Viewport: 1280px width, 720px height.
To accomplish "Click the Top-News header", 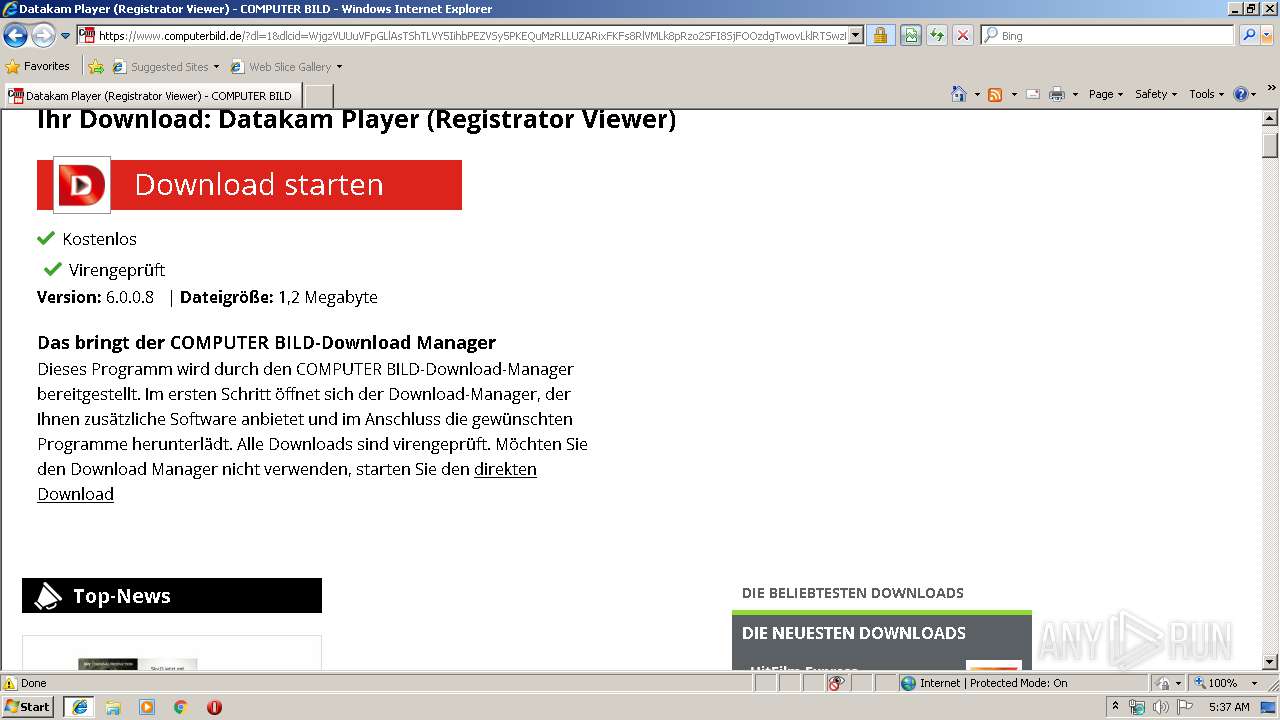I will [172, 596].
